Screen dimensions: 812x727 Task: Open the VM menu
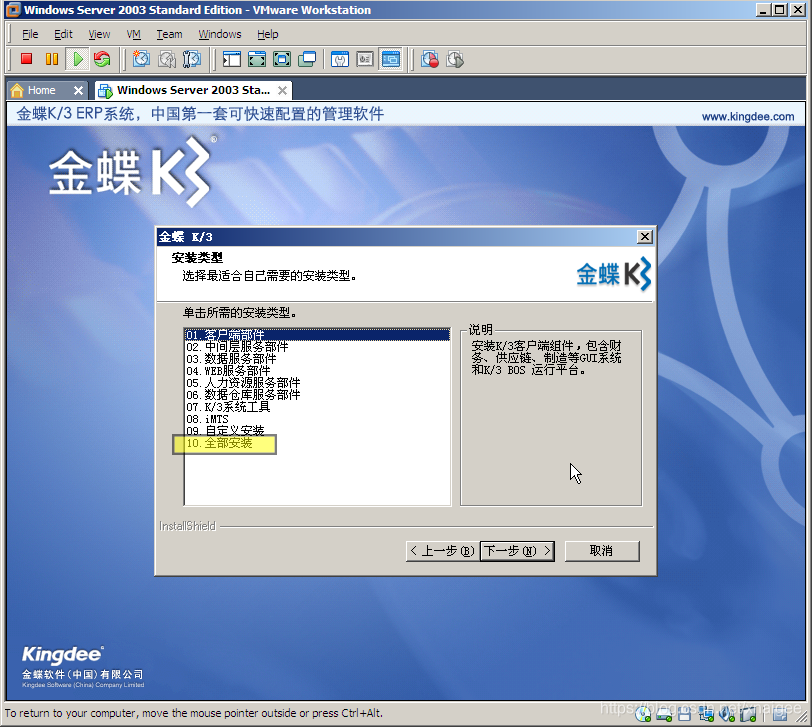[134, 34]
